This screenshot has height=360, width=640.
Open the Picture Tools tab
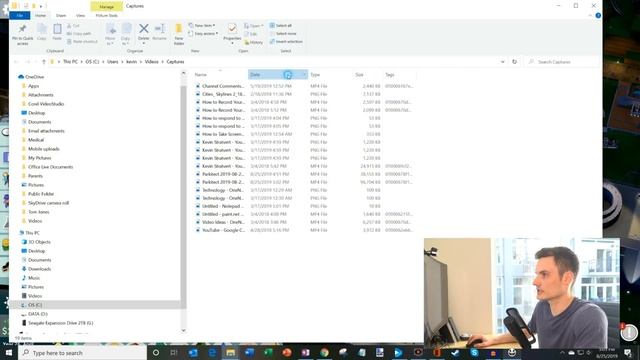coord(107,16)
